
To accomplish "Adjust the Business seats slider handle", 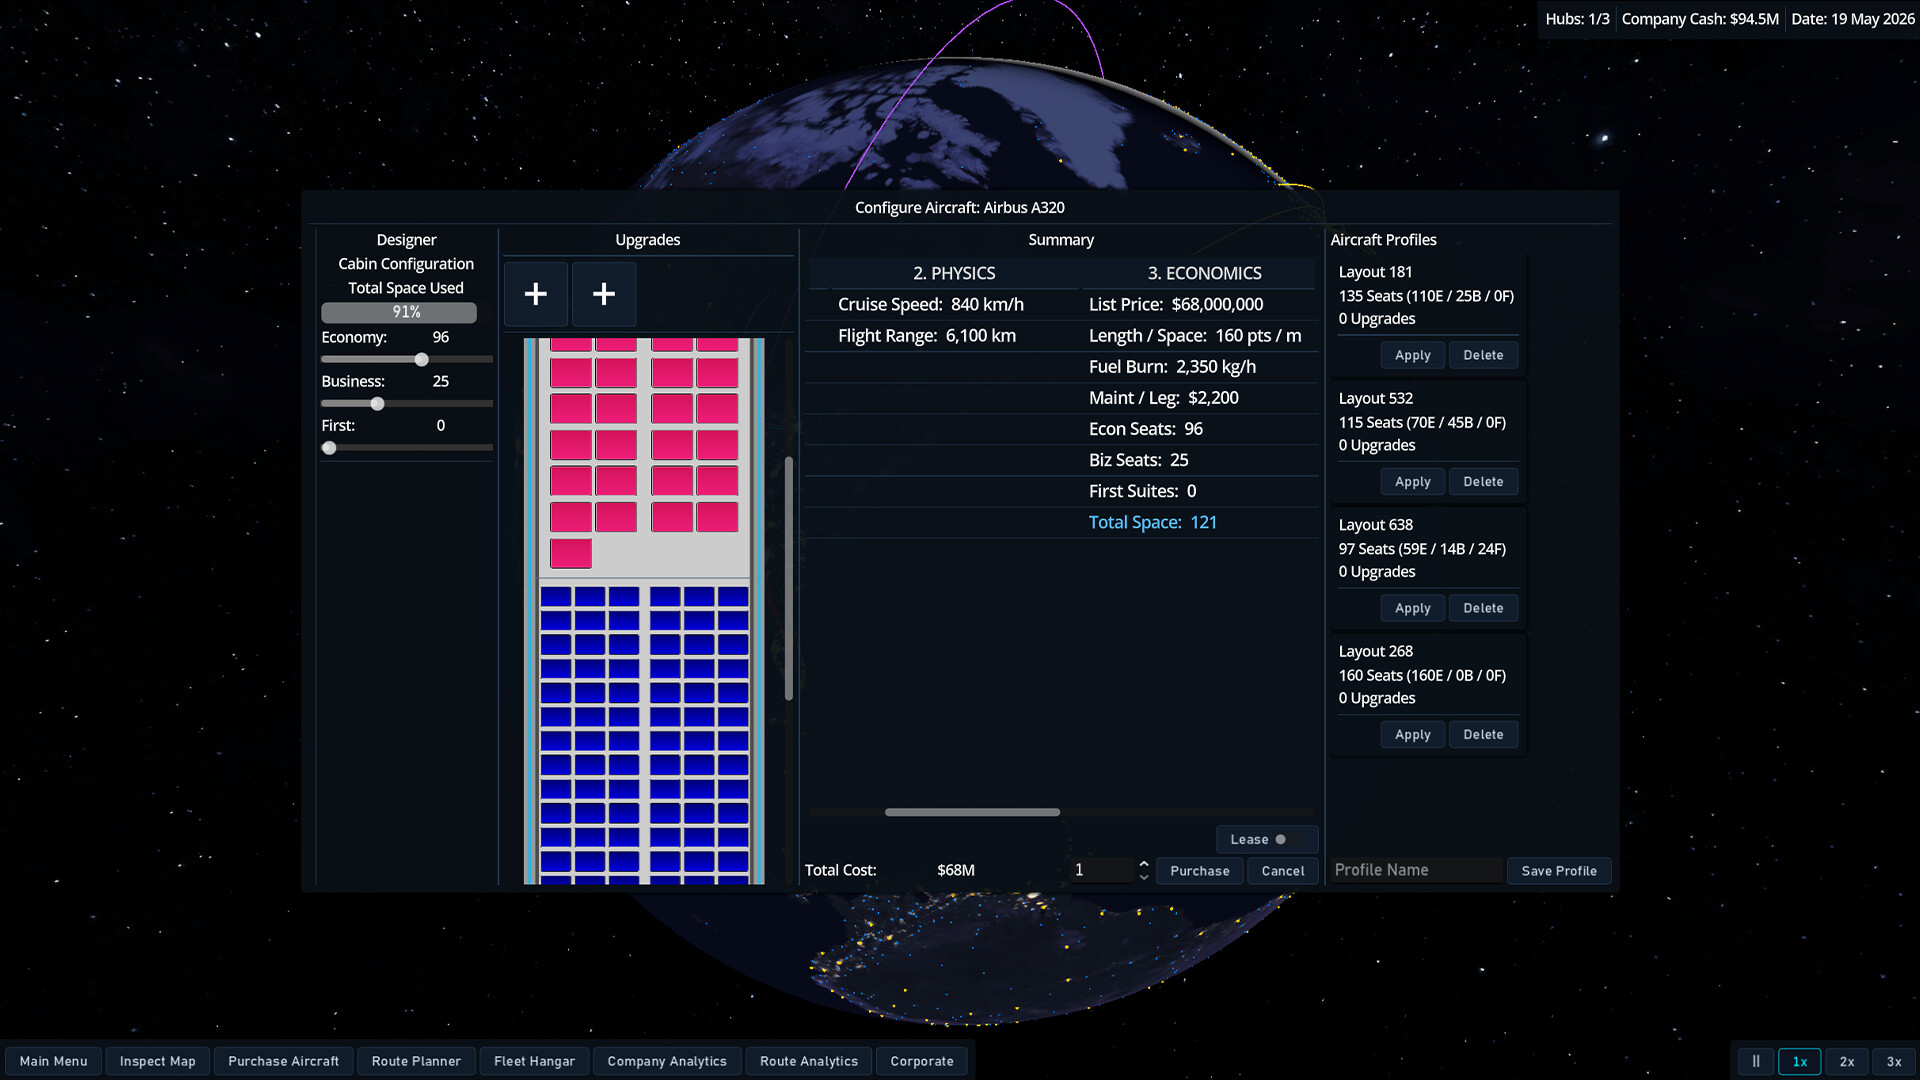I will [x=377, y=403].
